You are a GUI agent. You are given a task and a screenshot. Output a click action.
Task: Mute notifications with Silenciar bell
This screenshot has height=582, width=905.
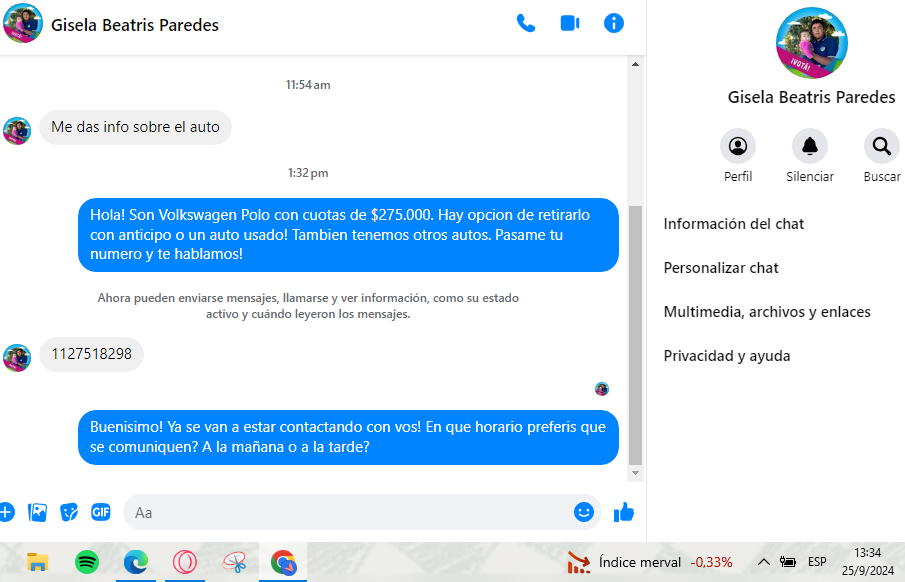tap(810, 146)
